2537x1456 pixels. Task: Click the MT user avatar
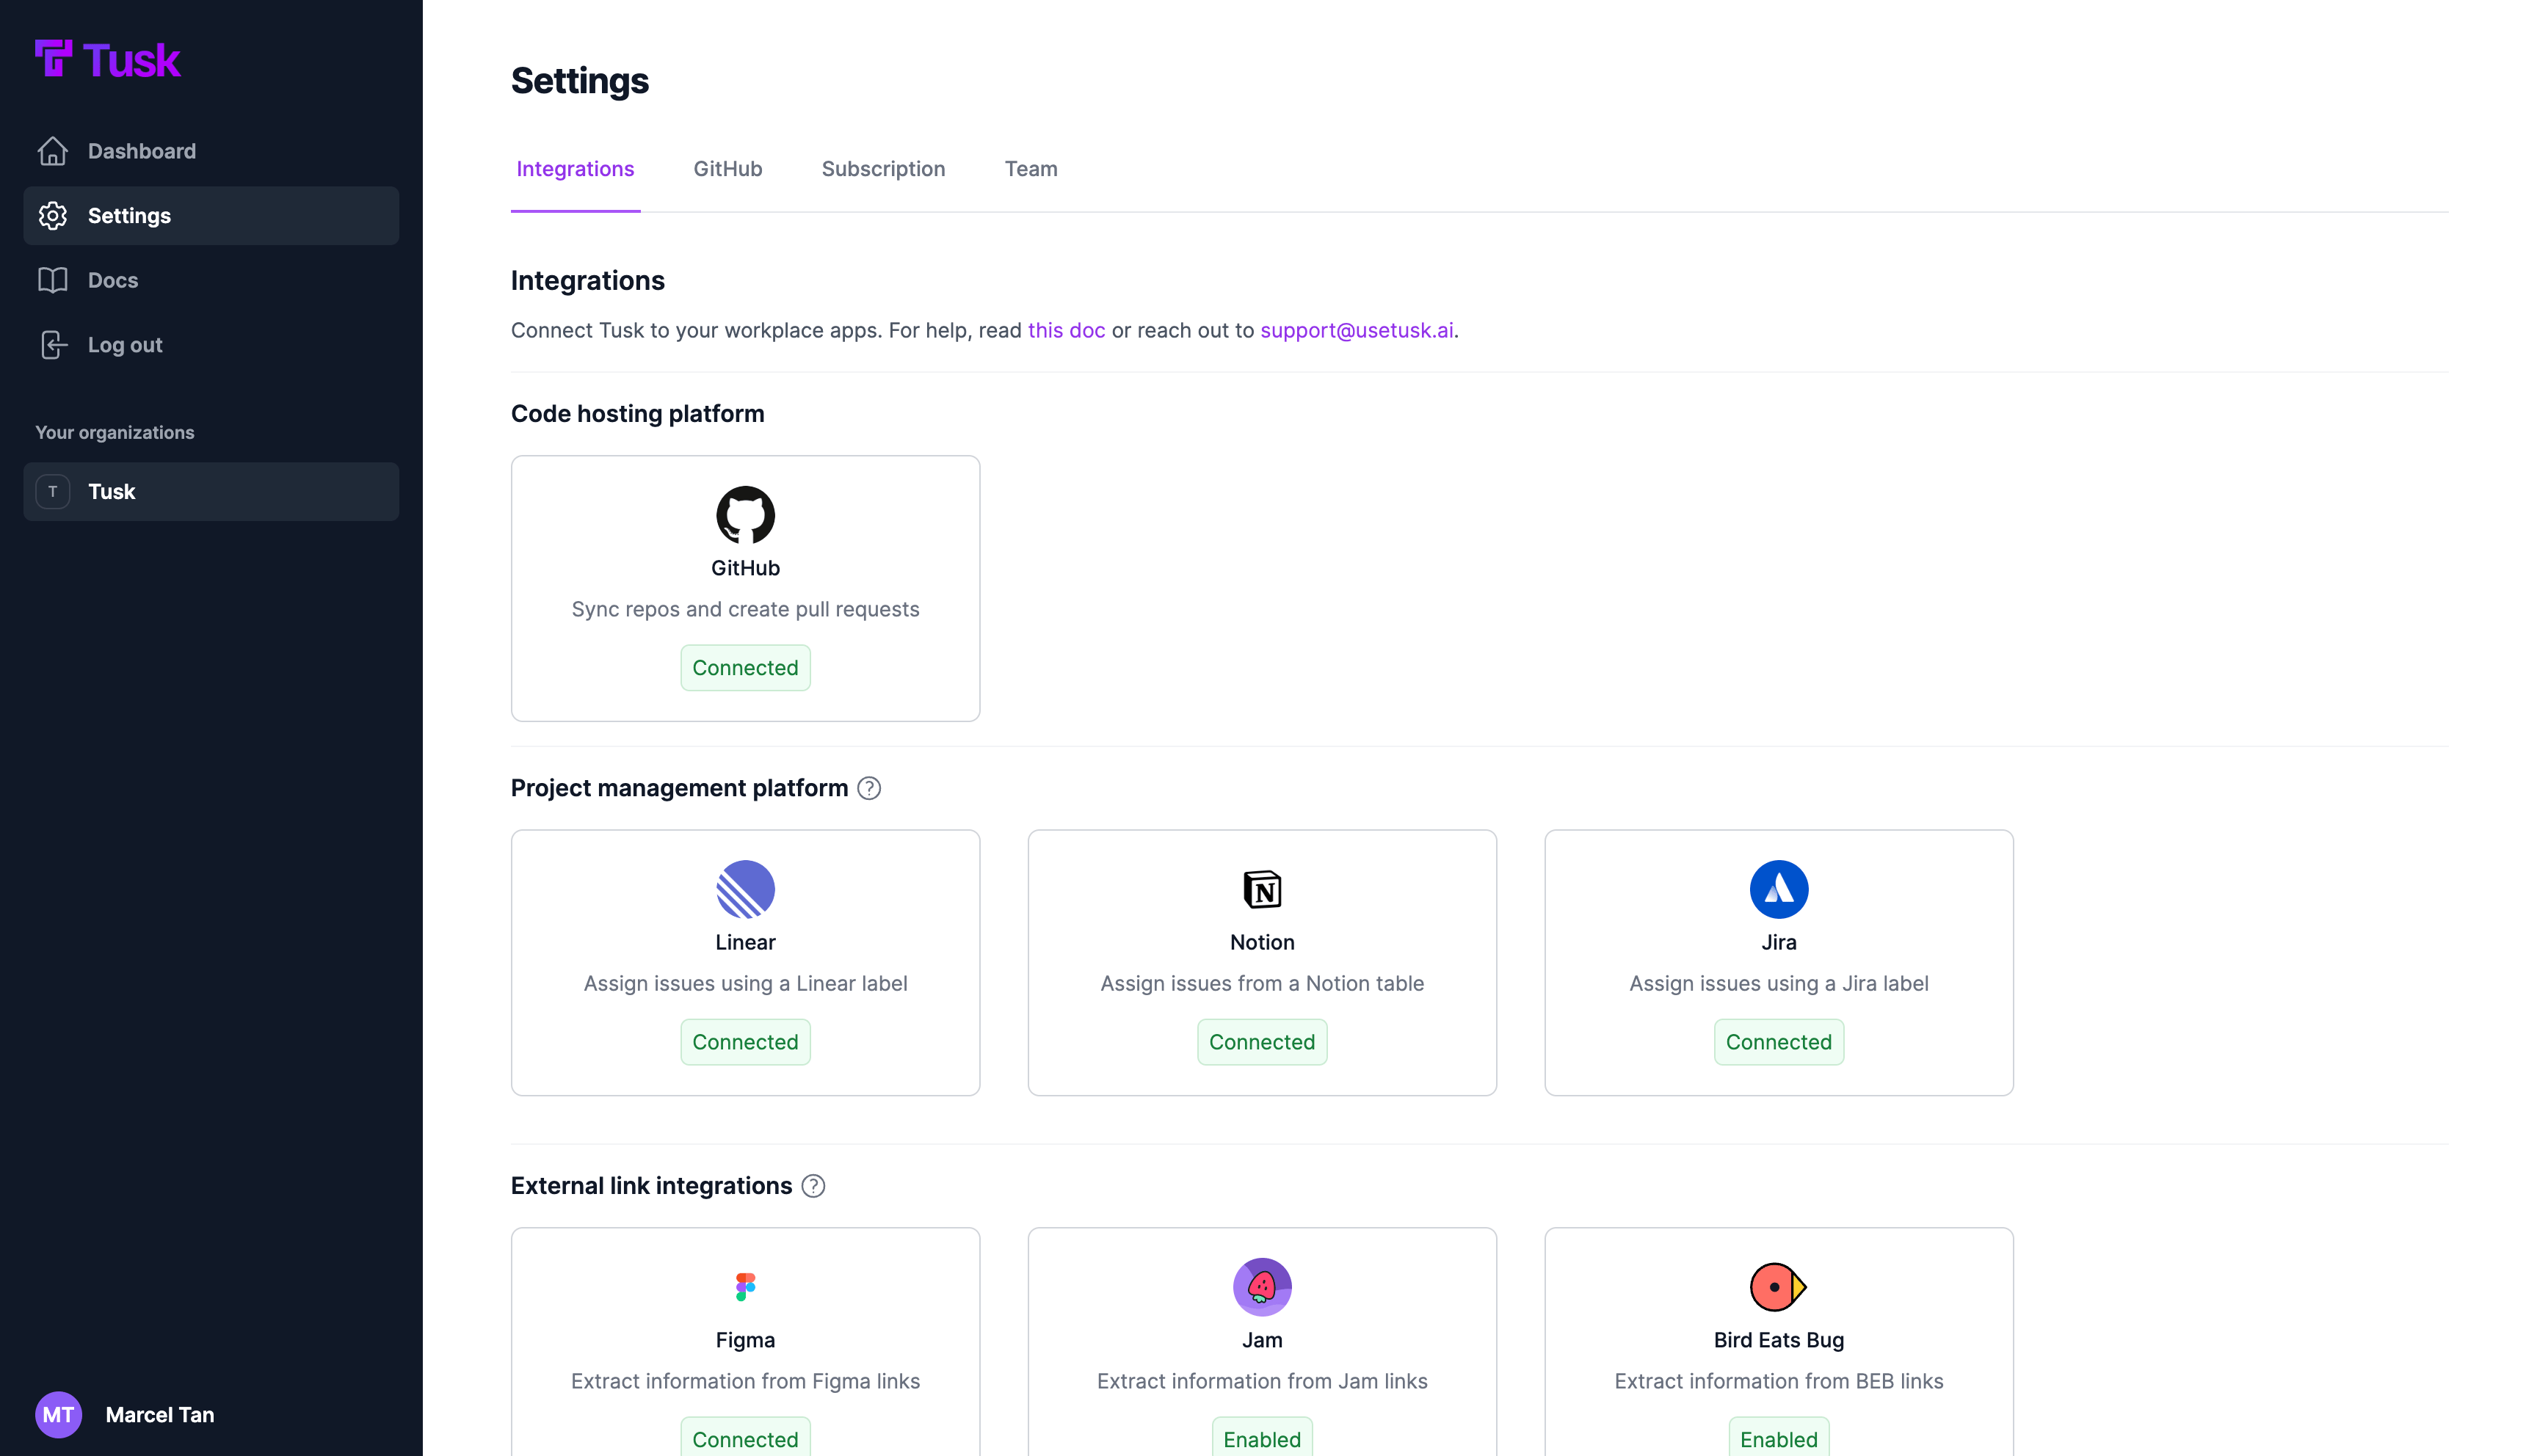tap(58, 1415)
